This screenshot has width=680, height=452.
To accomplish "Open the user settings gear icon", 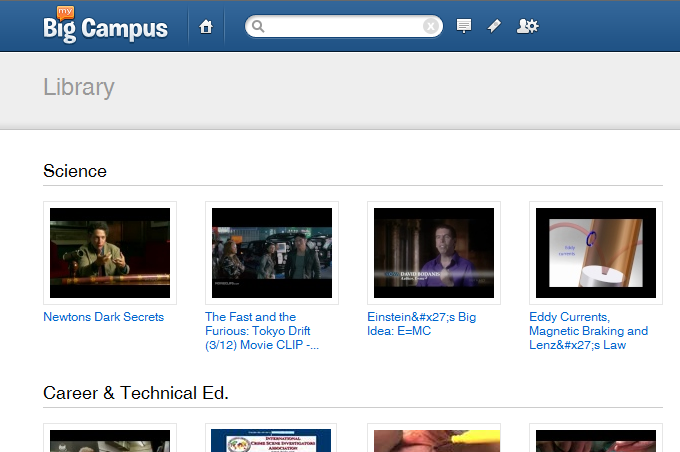I will [528, 26].
